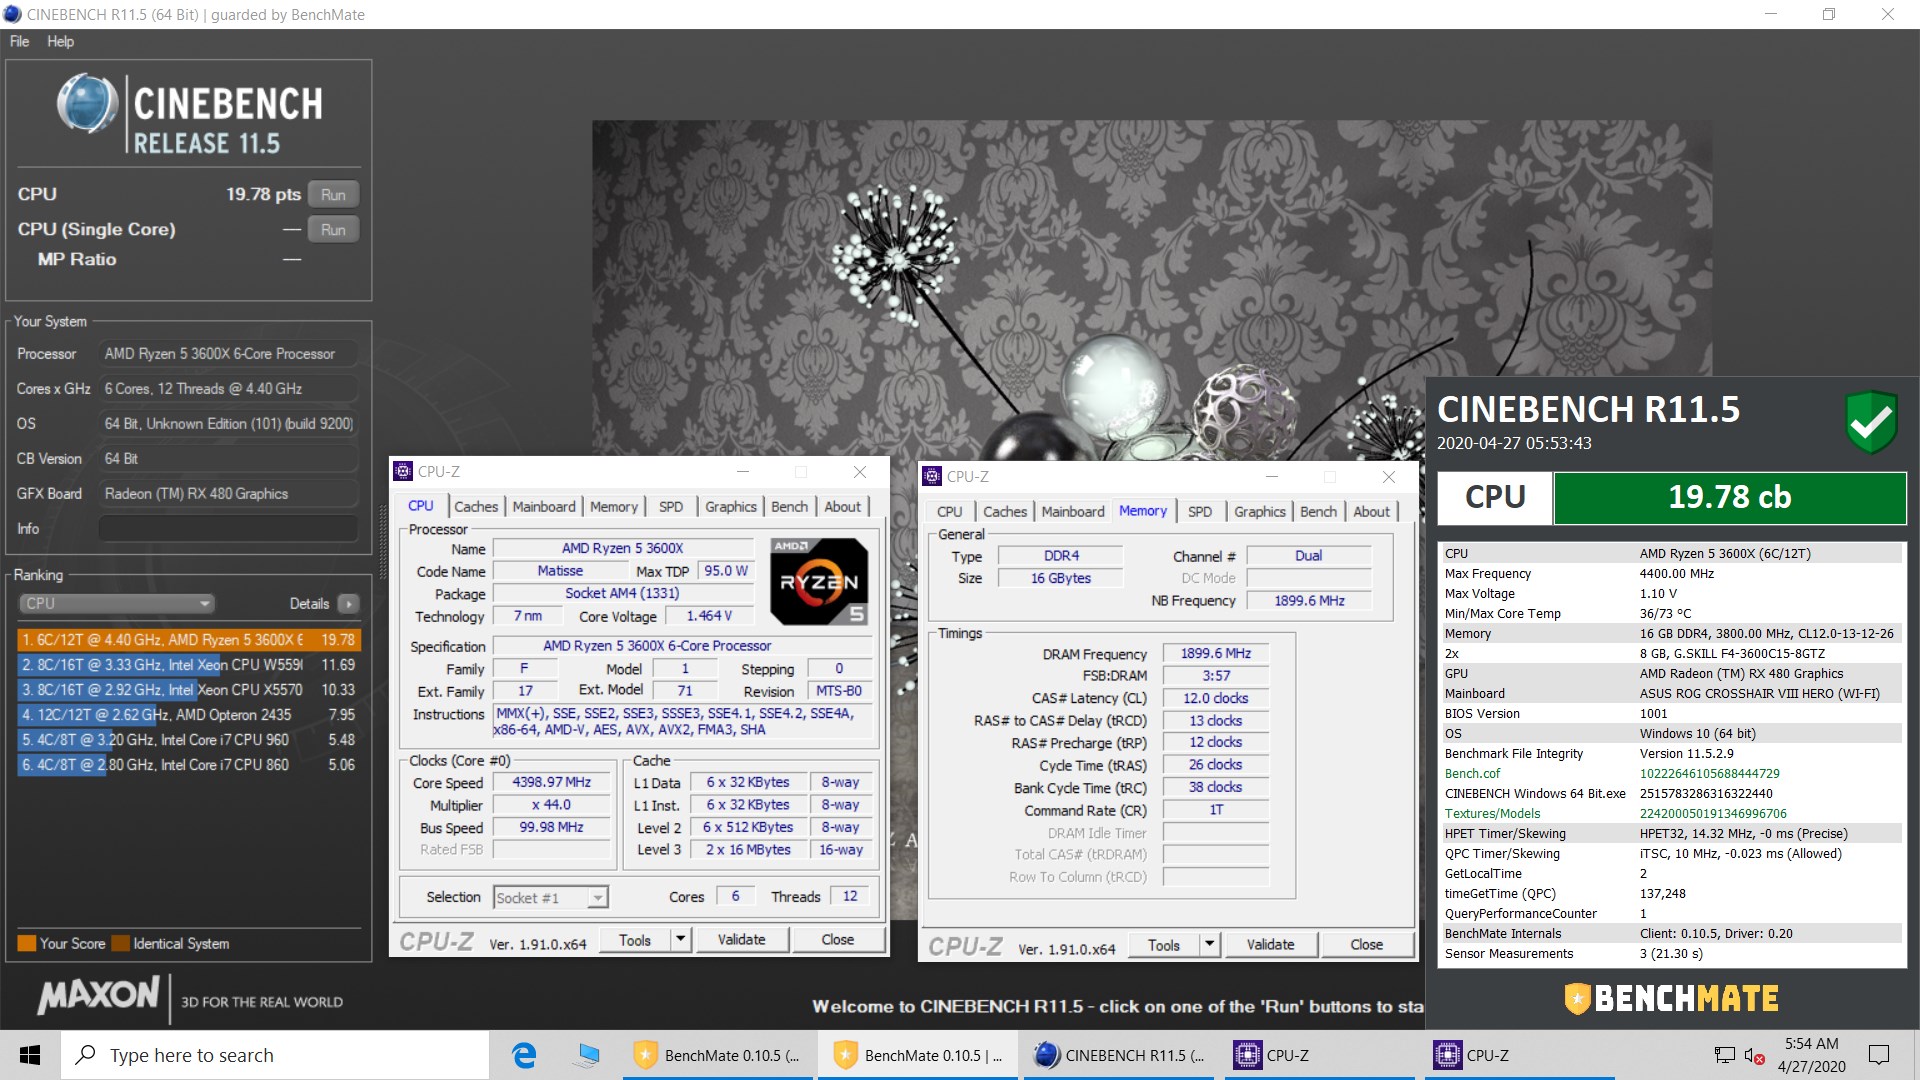Open the pinned network computer taskbar icon
The image size is (1920, 1080).
pyautogui.click(x=587, y=1055)
